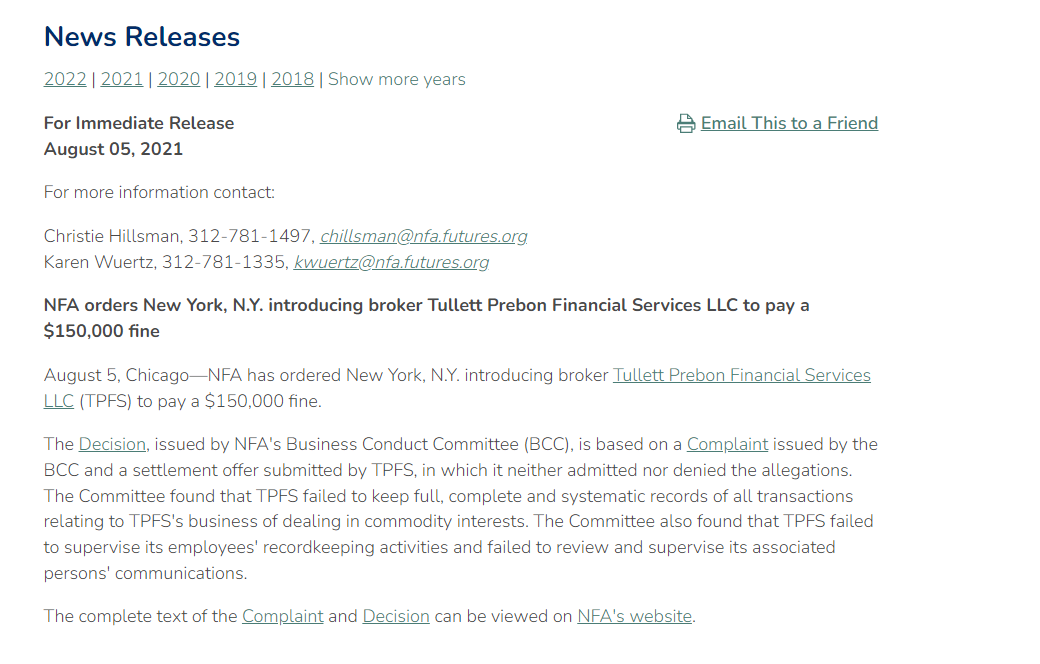The height and width of the screenshot is (664, 1040).
Task: Open the Complaint link issued by the BCC
Action: point(727,444)
